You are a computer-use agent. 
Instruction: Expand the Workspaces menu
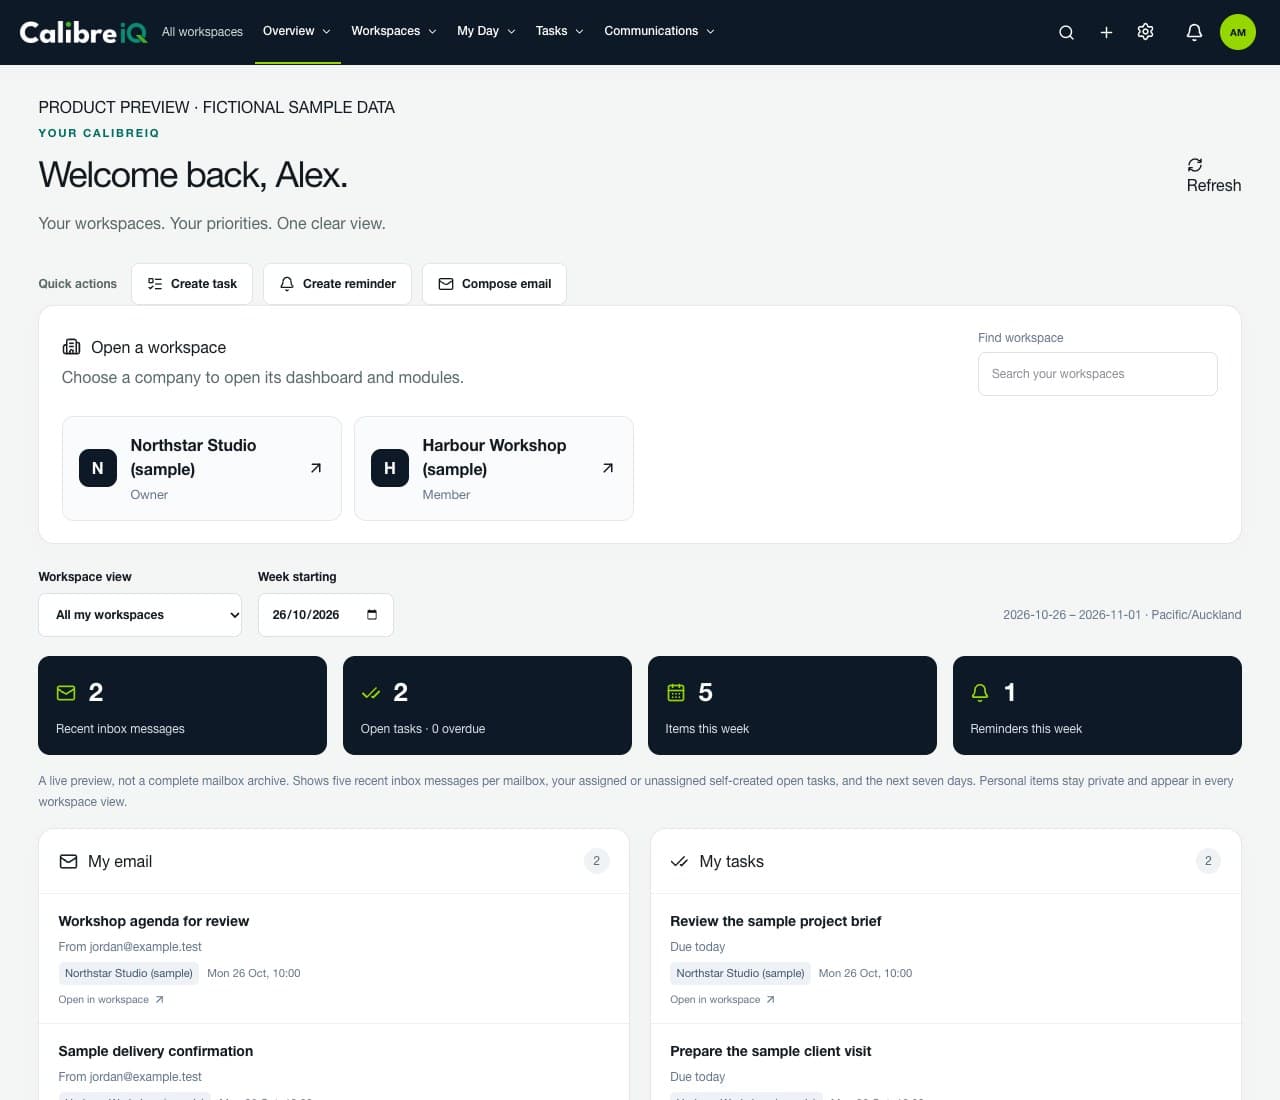click(394, 31)
